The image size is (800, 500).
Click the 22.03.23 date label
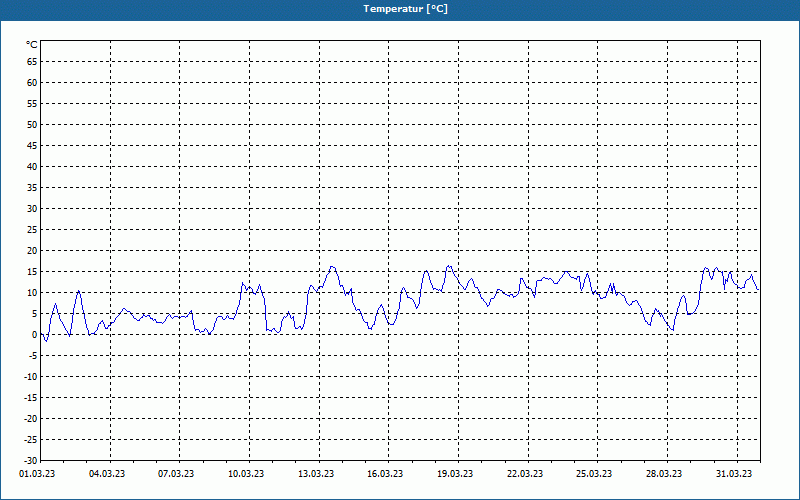(x=525, y=473)
